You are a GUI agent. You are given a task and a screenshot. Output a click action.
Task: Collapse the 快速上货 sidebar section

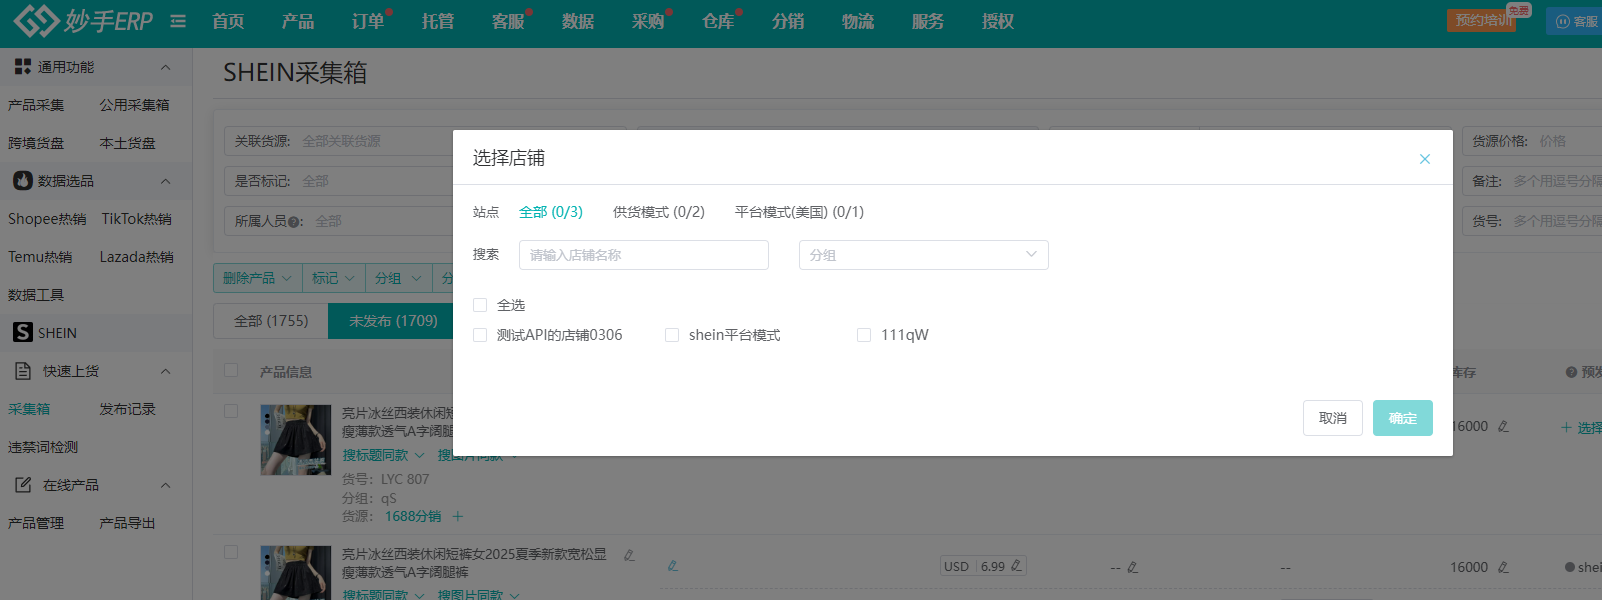(x=166, y=371)
